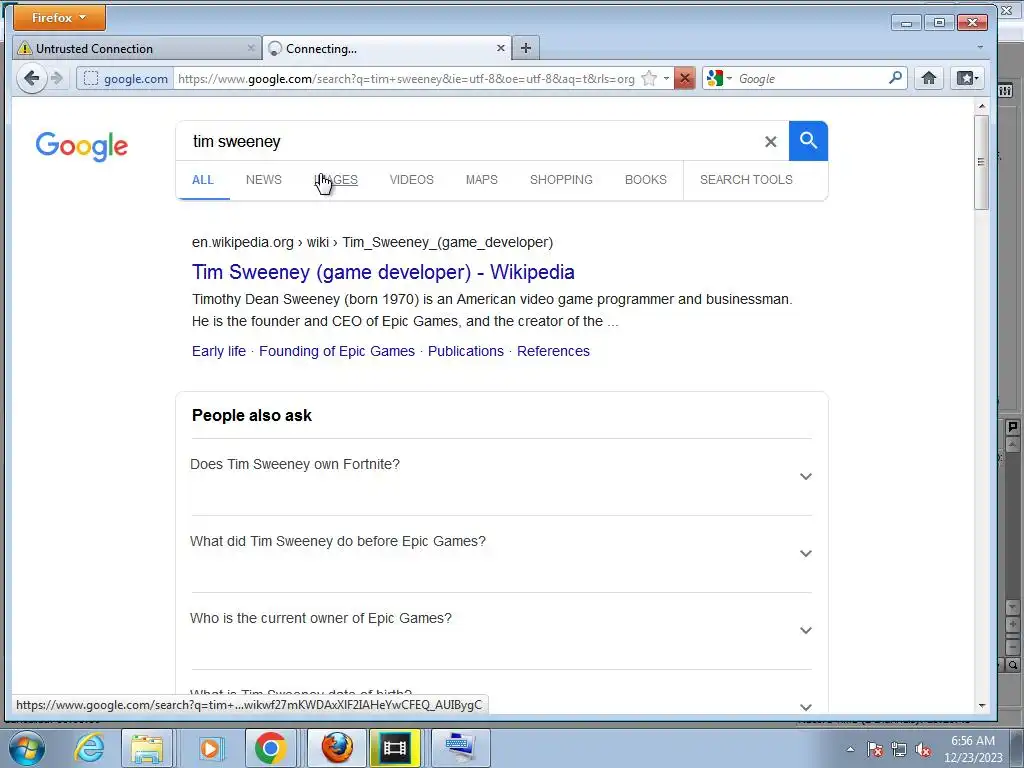Close the Untrusted Connection tab
The width and height of the screenshot is (1024, 768).
click(x=251, y=48)
